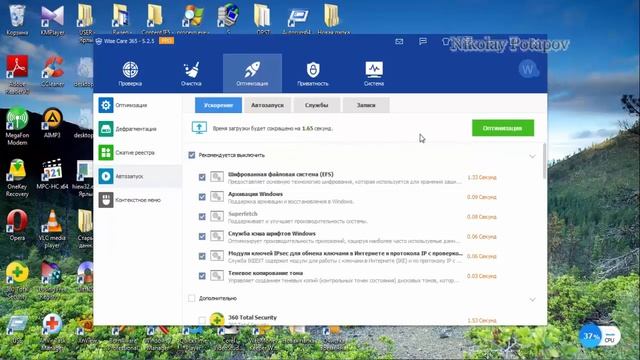The height and width of the screenshot is (360, 640).
Task: Click the 37% CPU floating widget
Action: coord(599,336)
